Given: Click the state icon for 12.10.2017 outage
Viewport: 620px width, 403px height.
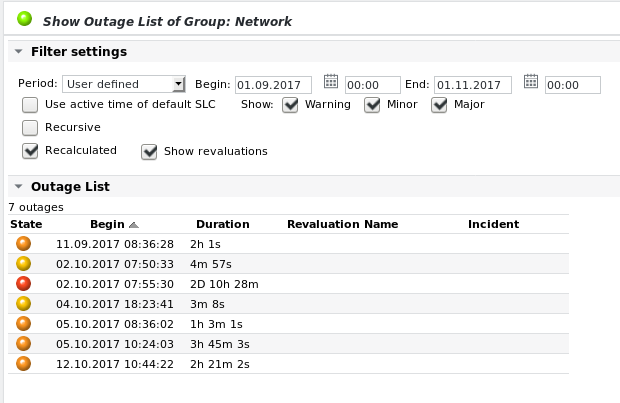Looking at the screenshot, I should 24,362.
